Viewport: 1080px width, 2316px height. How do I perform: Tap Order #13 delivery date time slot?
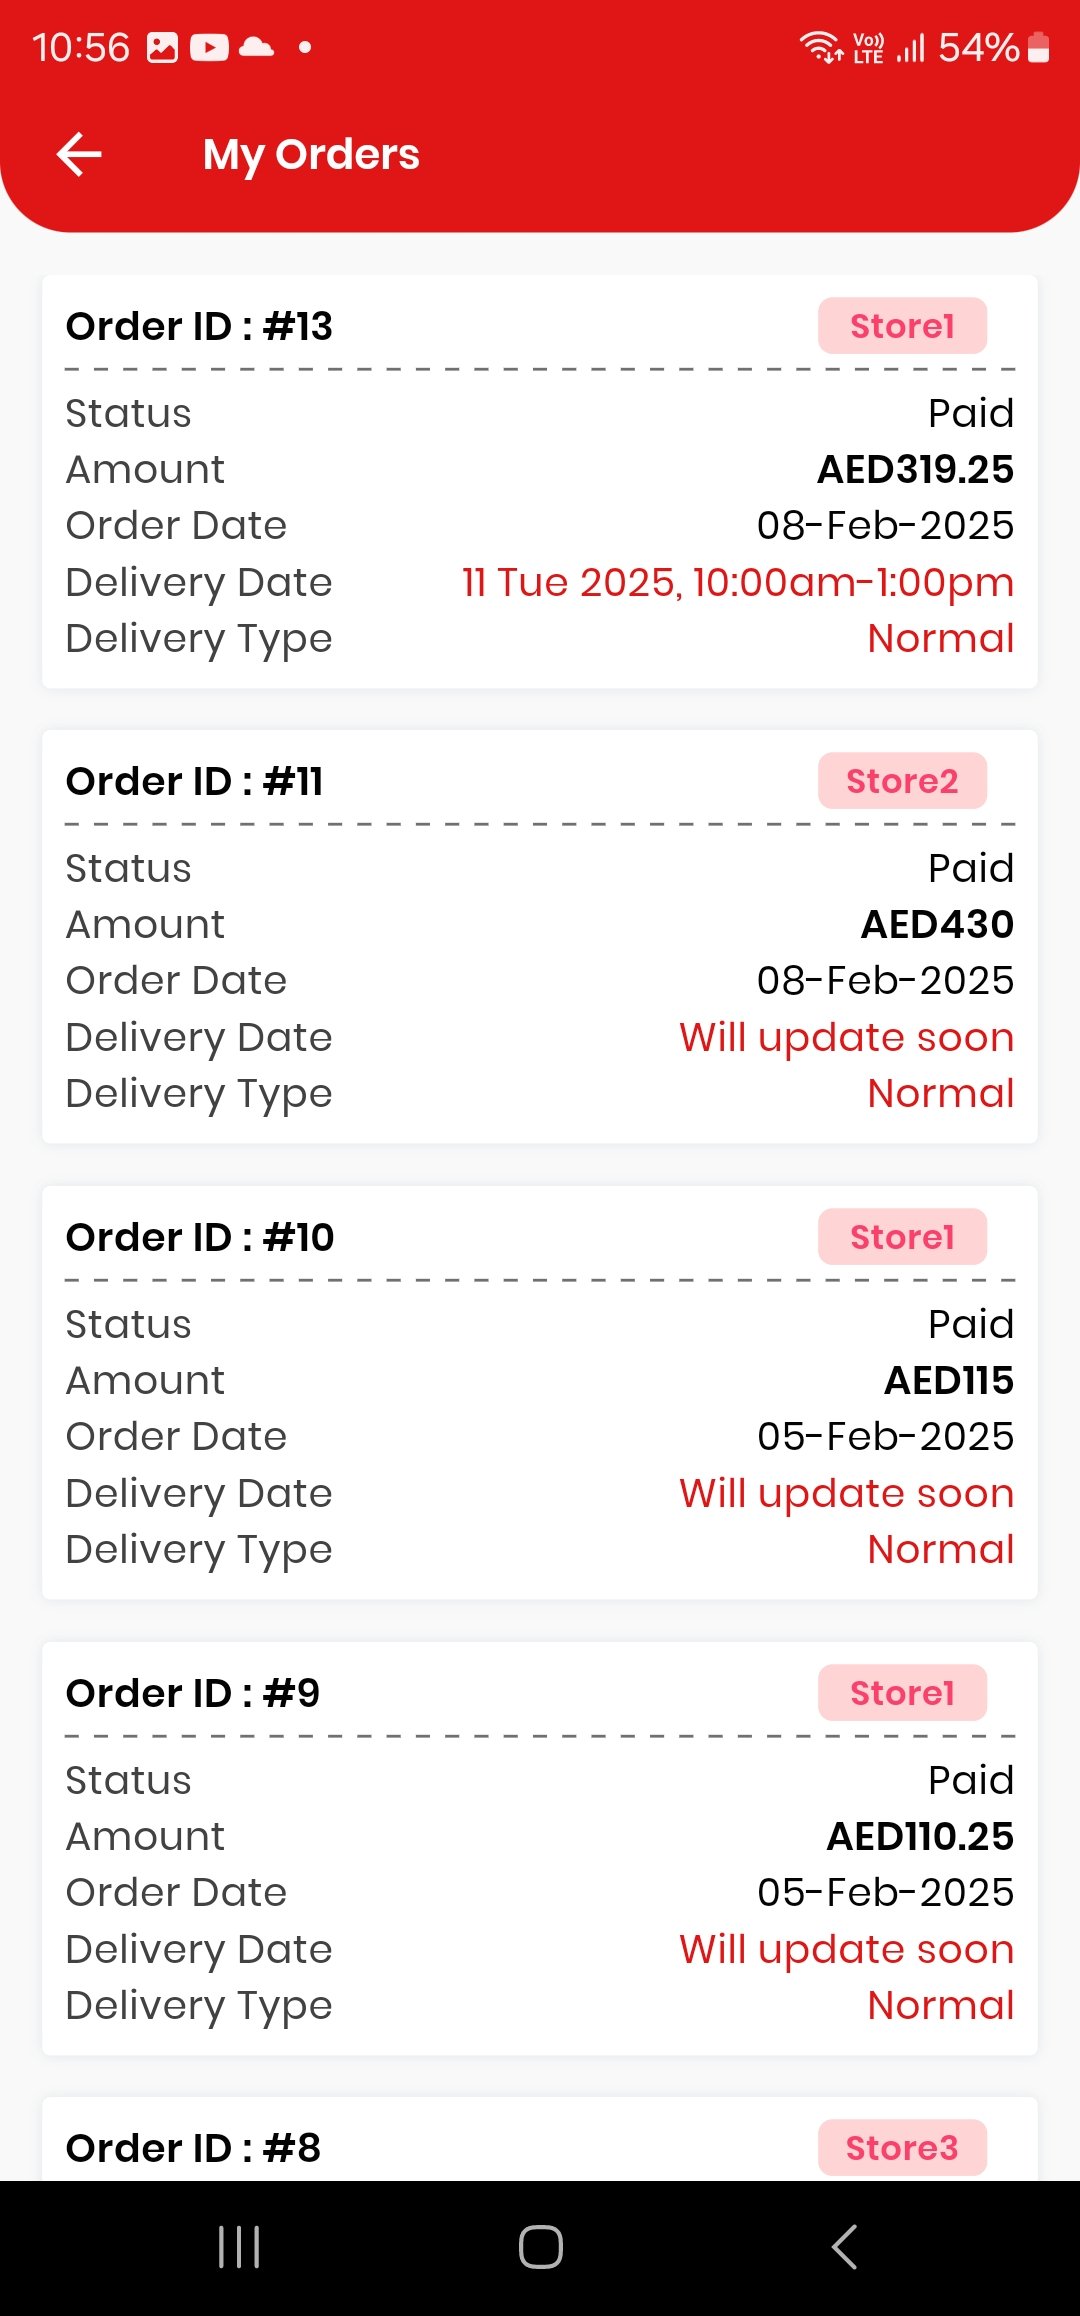pos(737,582)
